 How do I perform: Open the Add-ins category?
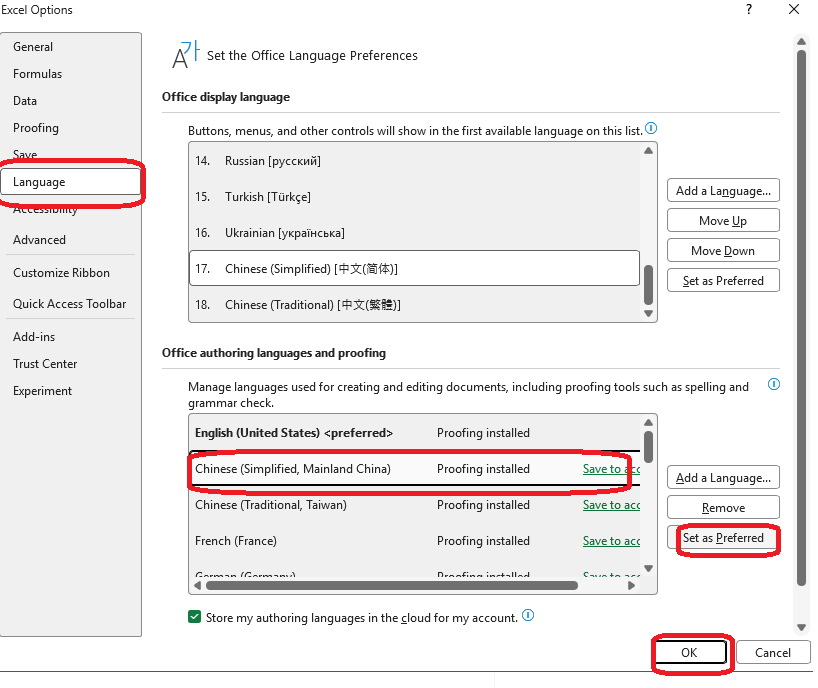click(x=70, y=337)
